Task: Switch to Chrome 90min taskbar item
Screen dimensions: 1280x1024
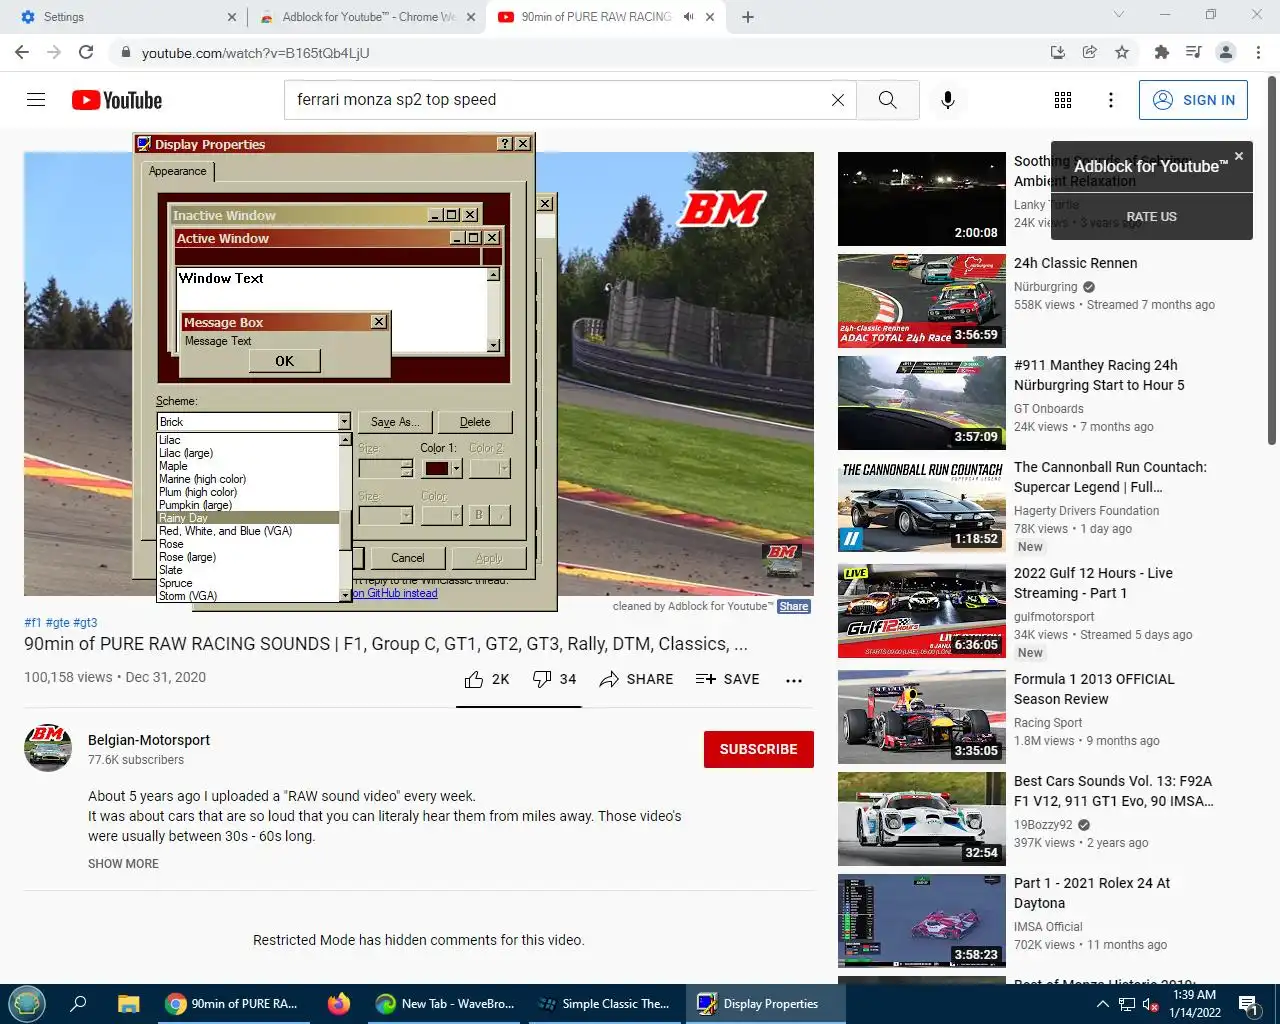Action: tap(232, 1004)
